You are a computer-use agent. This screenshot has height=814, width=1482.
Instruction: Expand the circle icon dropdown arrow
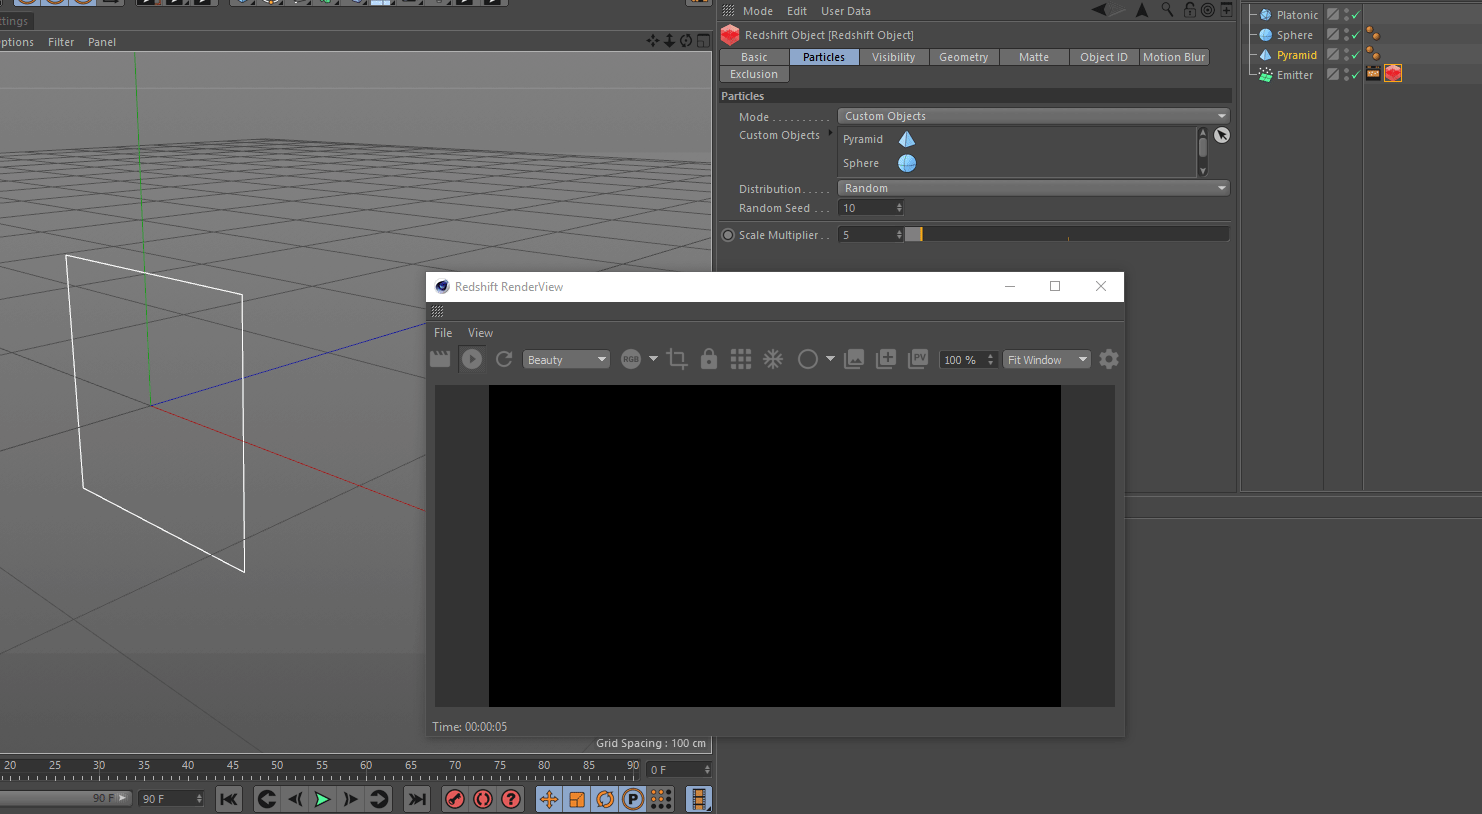830,358
